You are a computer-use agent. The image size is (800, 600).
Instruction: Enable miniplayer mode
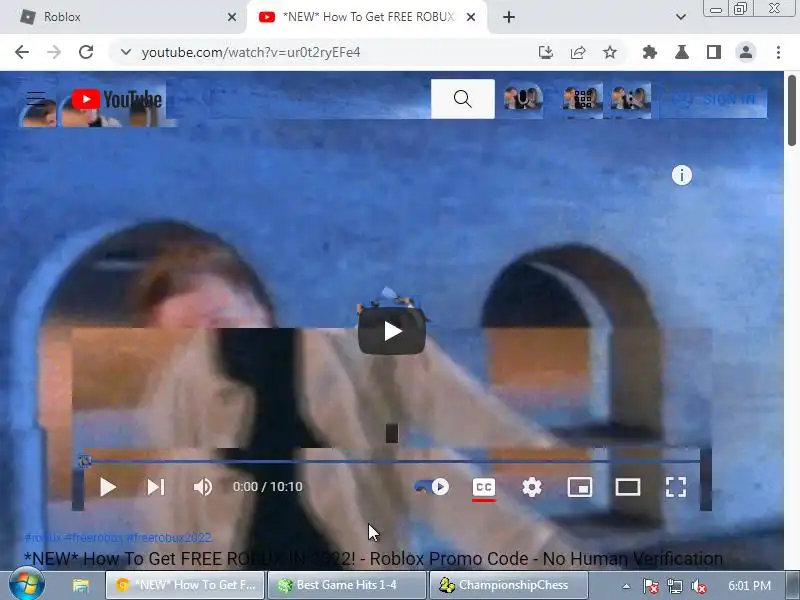[580, 487]
